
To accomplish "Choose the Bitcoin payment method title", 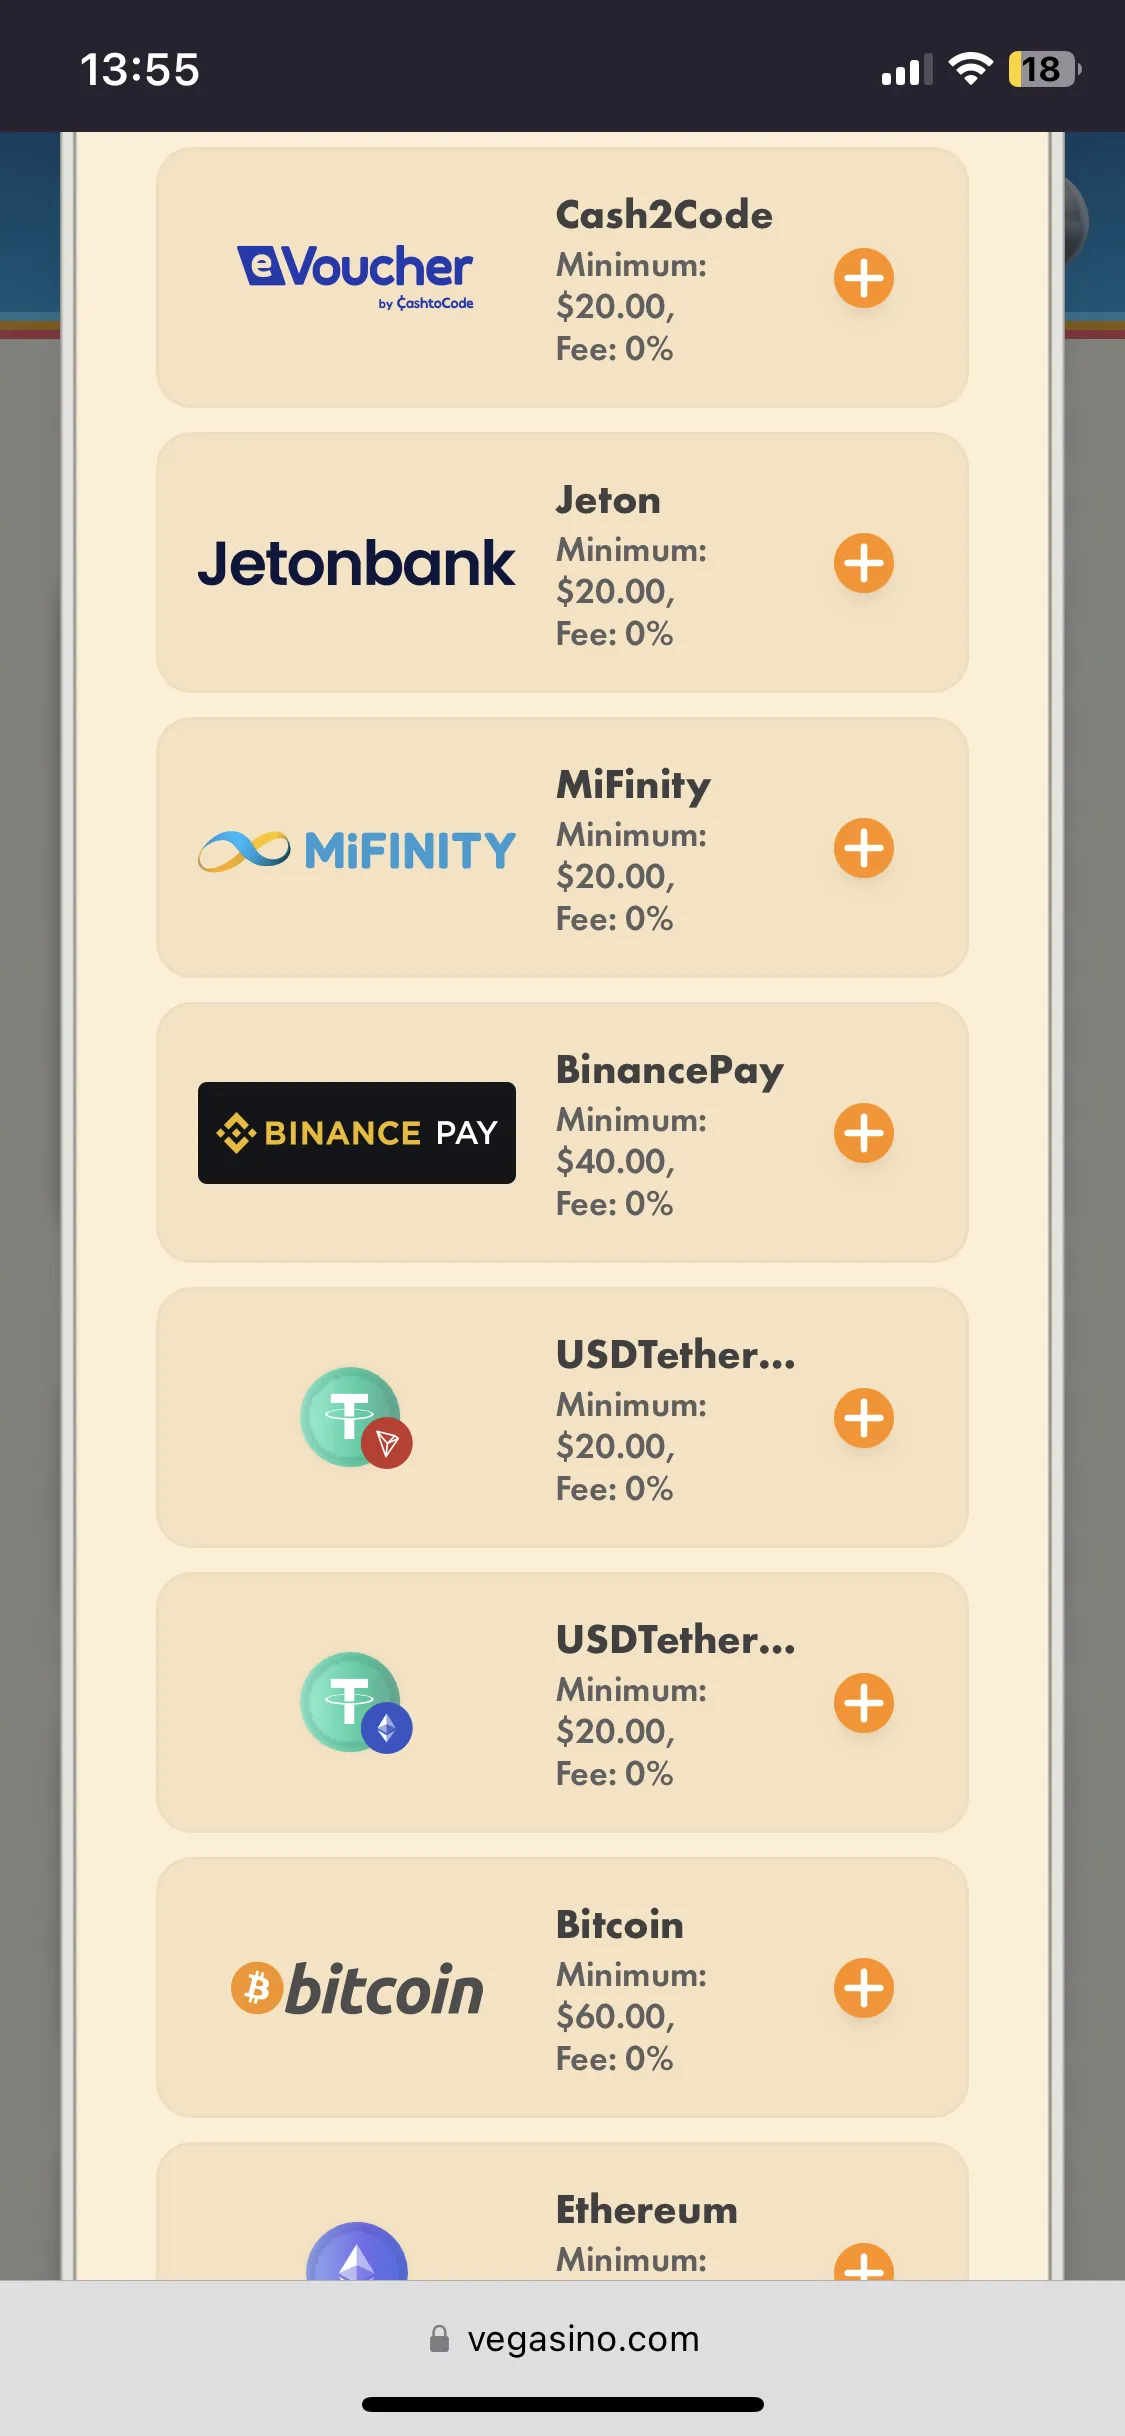I will [x=620, y=1925].
